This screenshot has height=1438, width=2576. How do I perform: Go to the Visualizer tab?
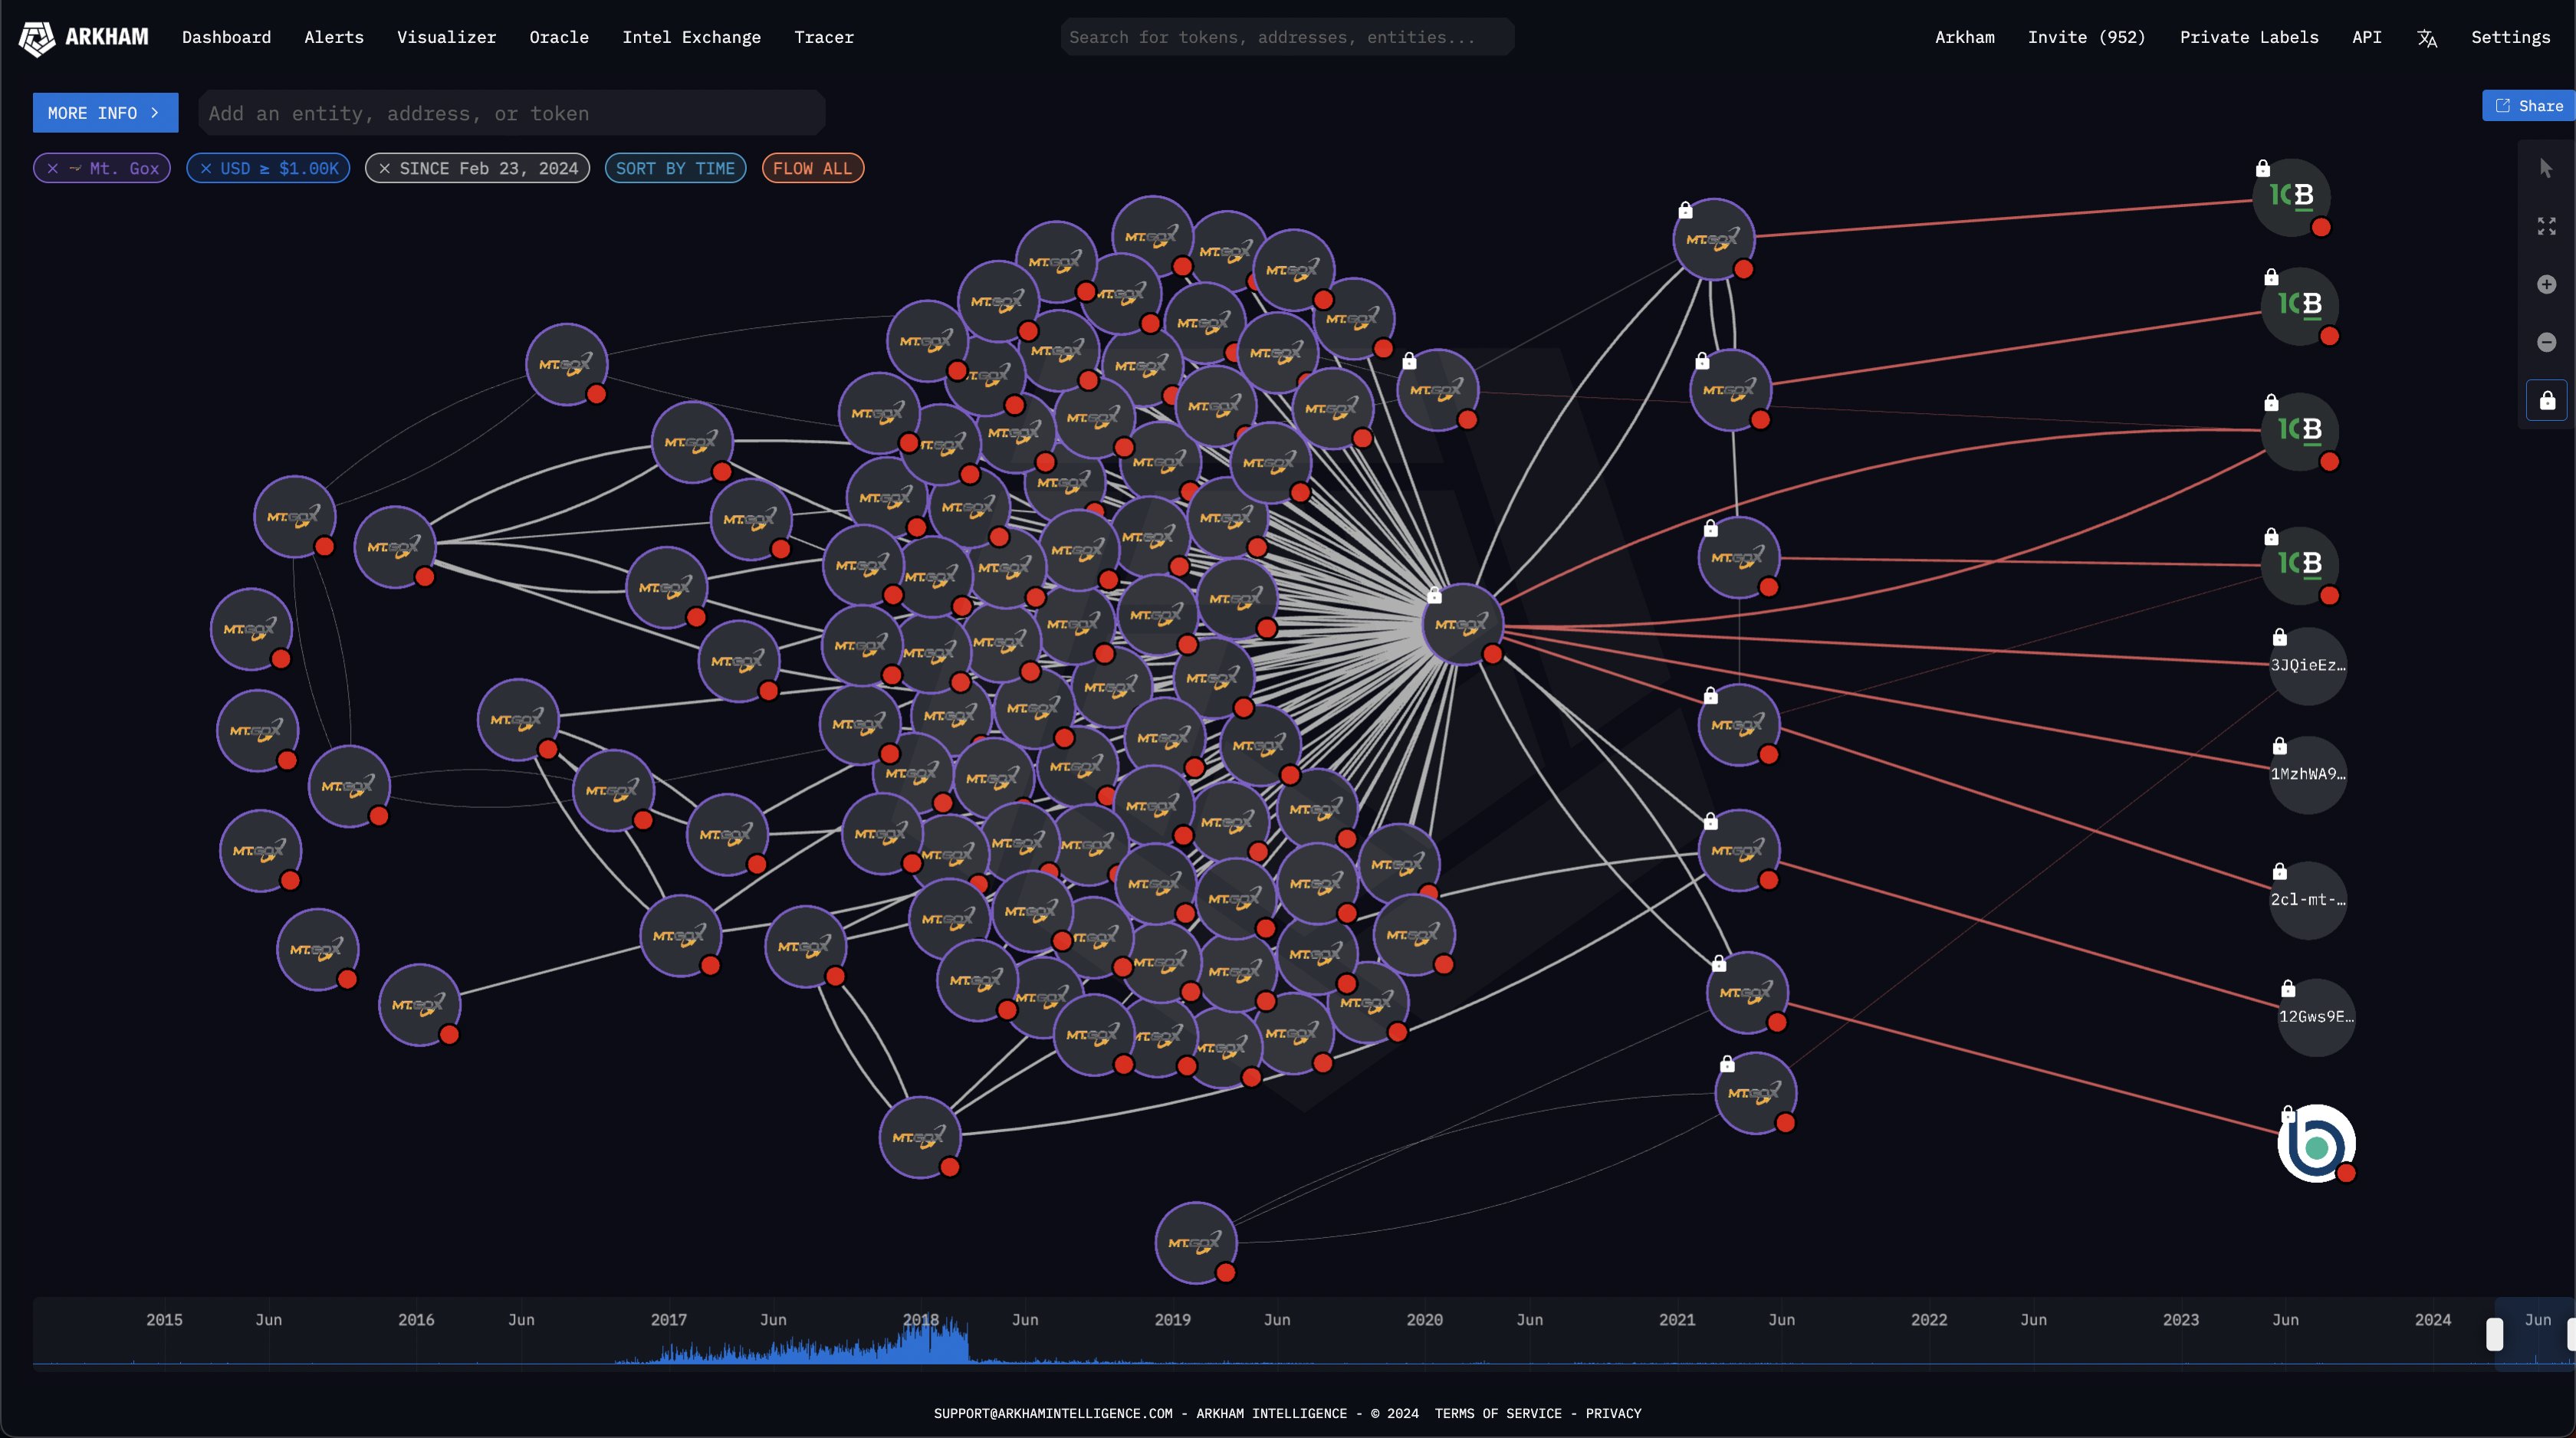[446, 38]
